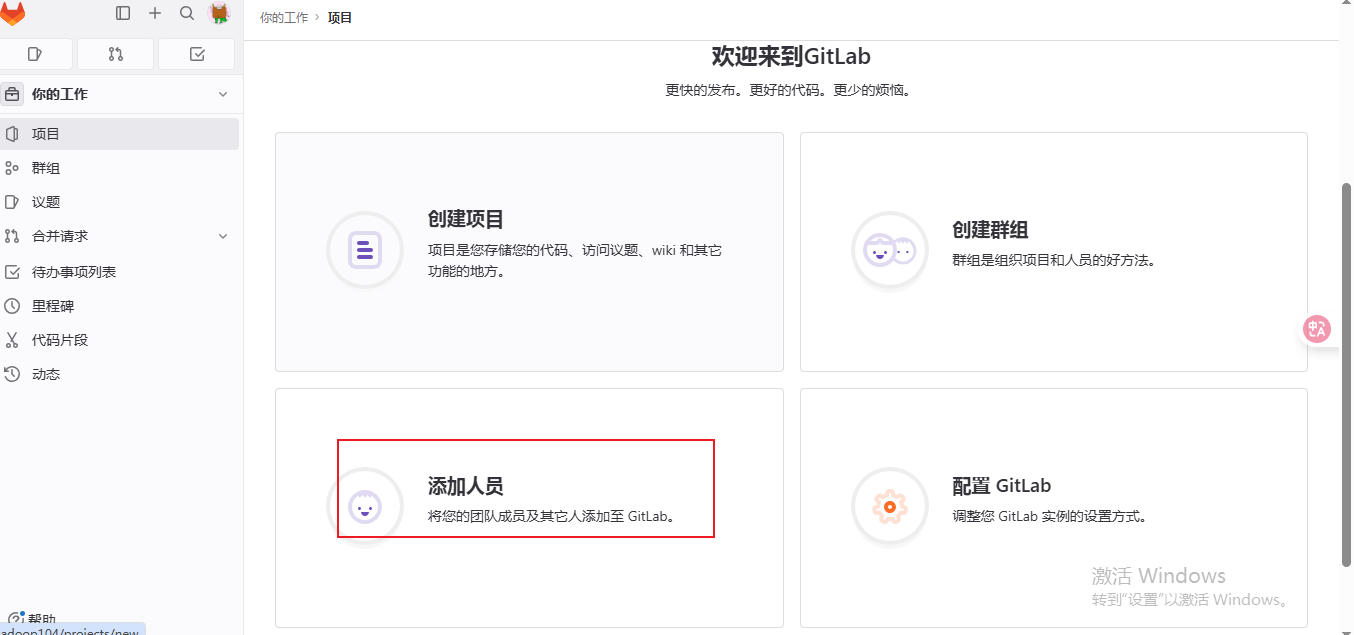
Task: Click the 添加人员 smiley face icon
Action: (x=365, y=507)
